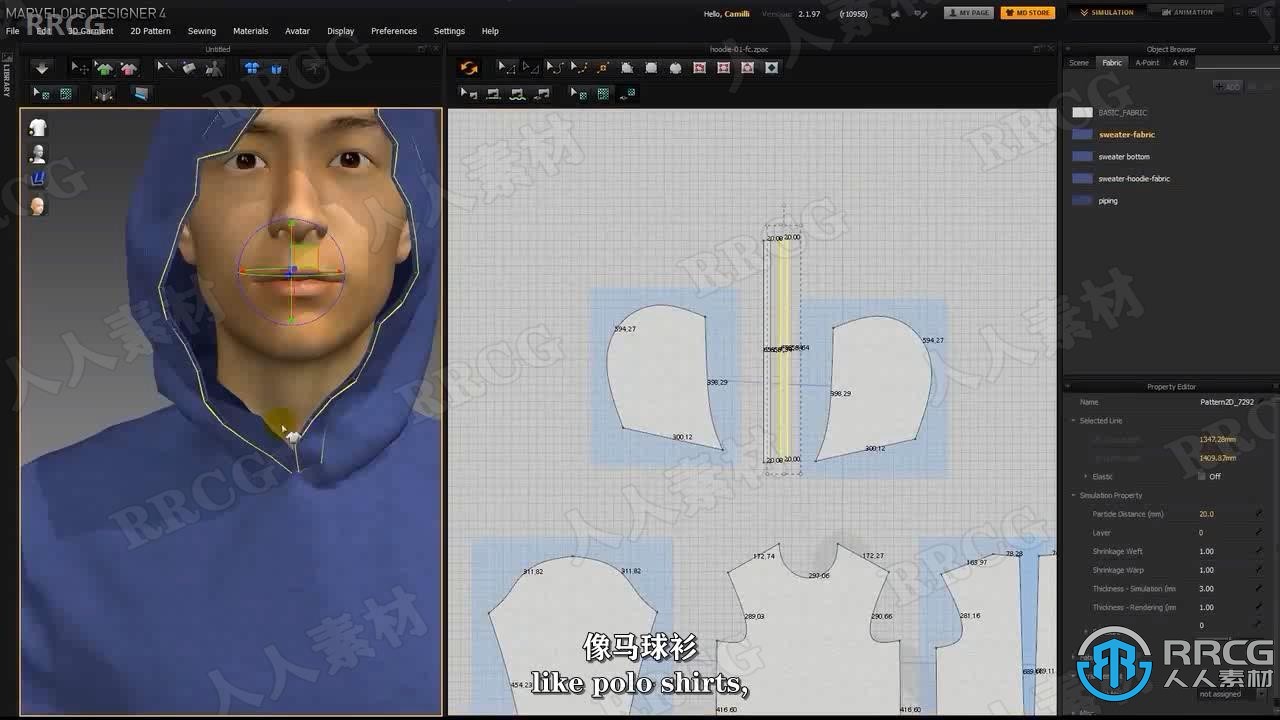Viewport: 1280px width, 720px height.
Task: Select the sweater bottom fabric swatch
Action: 1082,157
